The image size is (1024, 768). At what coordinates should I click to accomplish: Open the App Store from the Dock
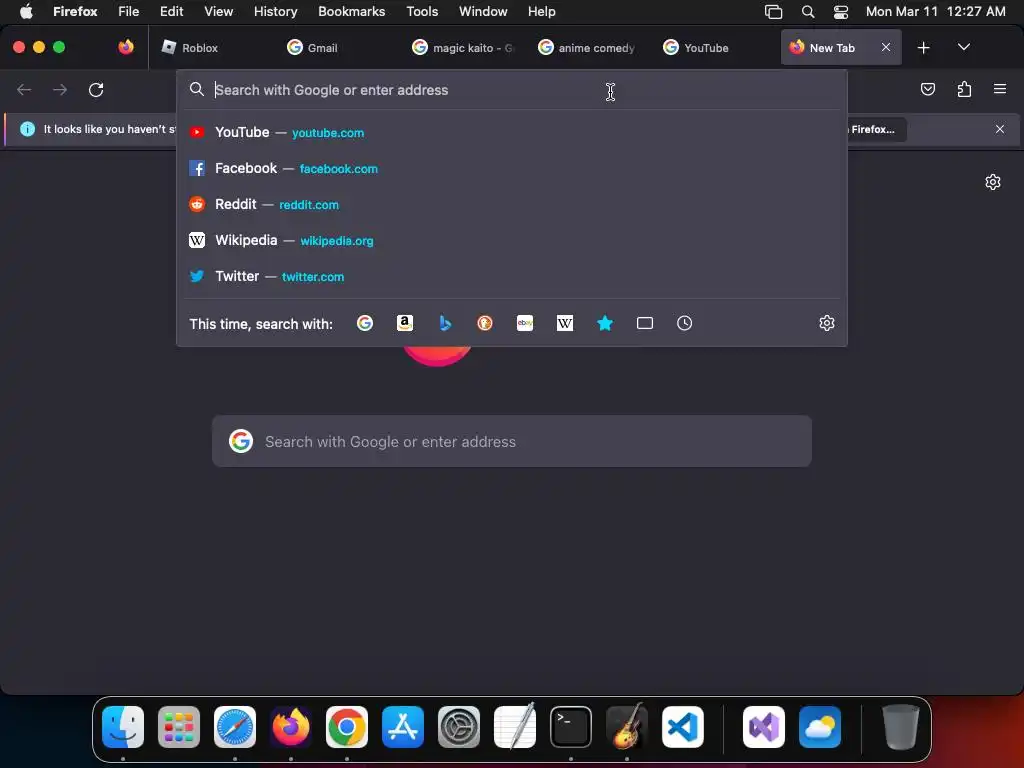click(403, 726)
